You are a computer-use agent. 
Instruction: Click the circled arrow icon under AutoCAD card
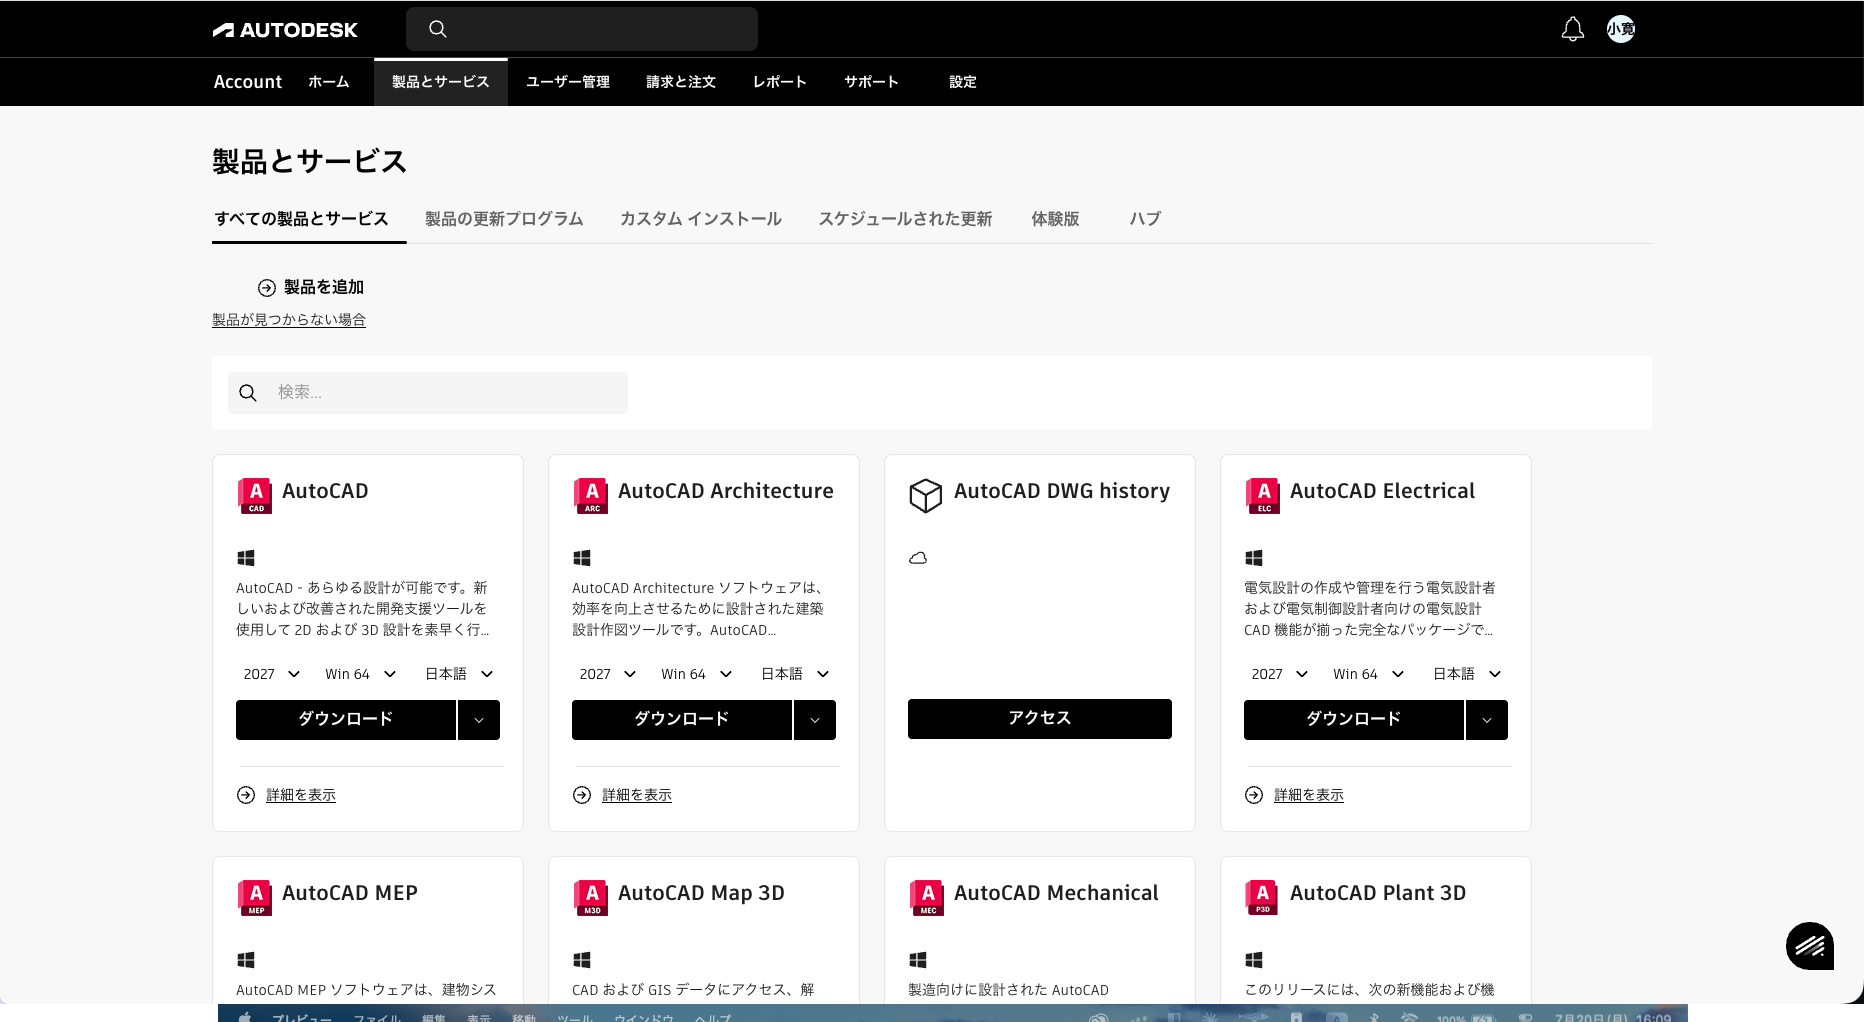pyautogui.click(x=246, y=795)
